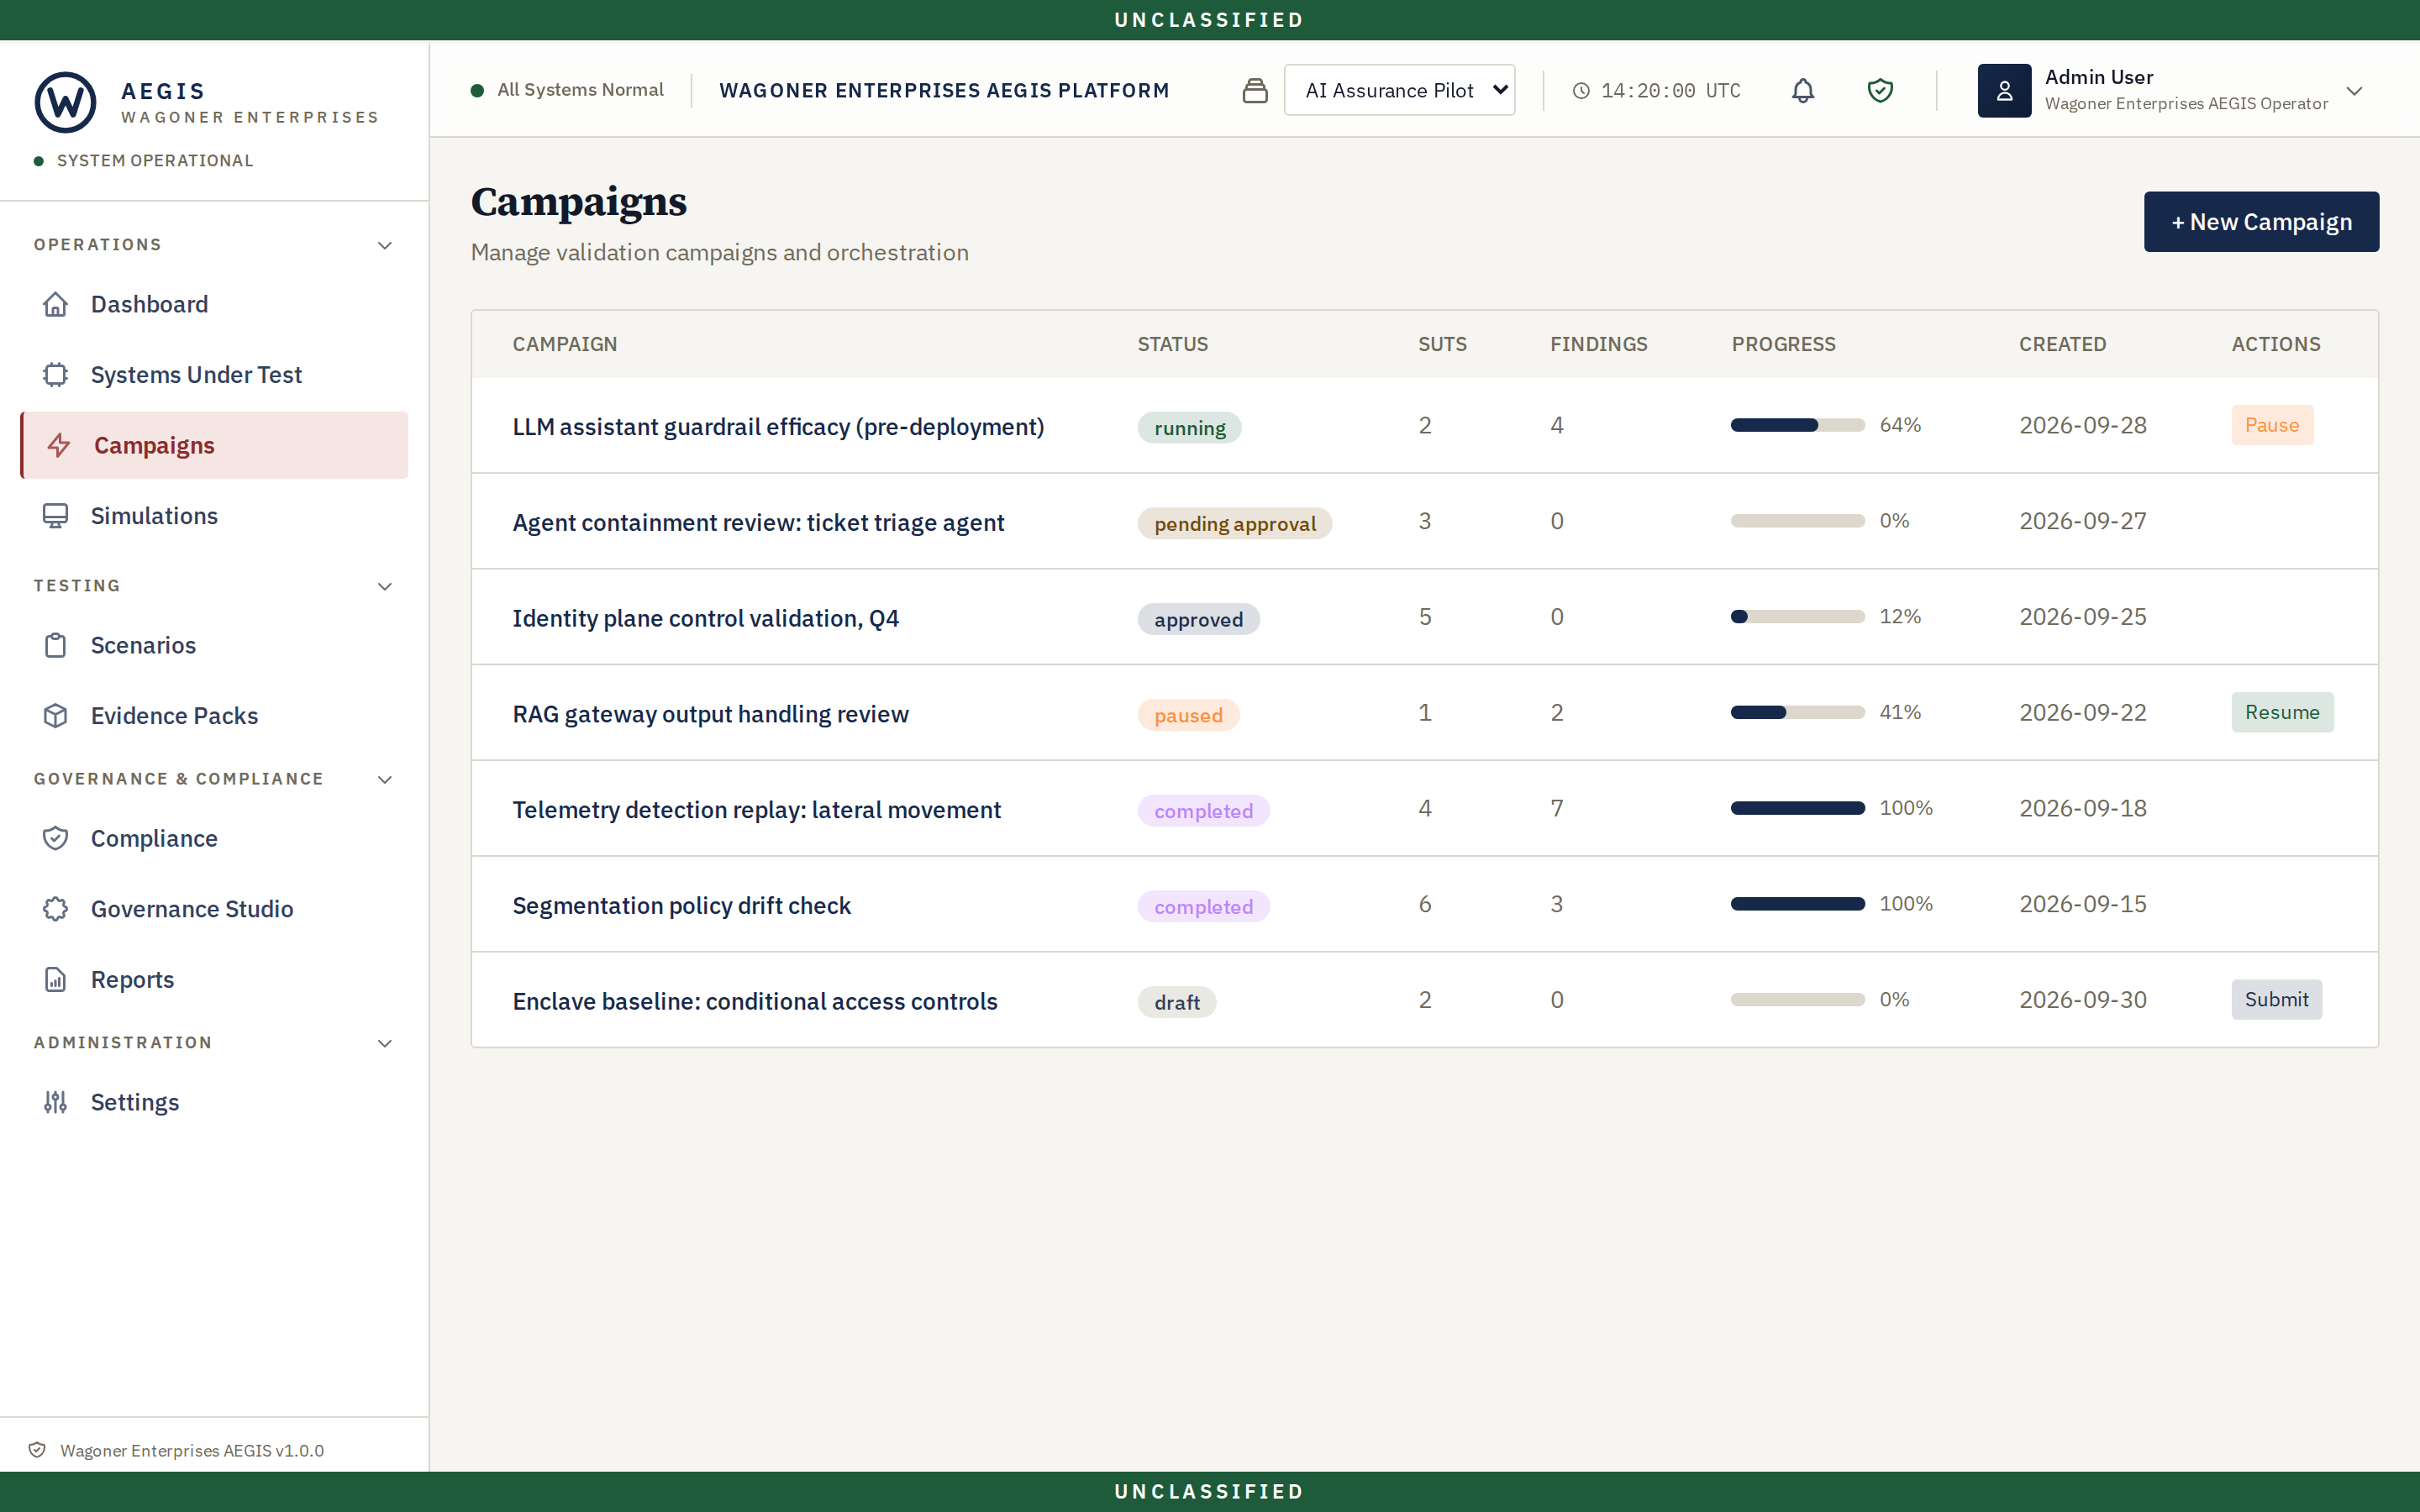This screenshot has width=2420, height=1512.
Task: Click the Dashboard home icon
Action: 56,304
